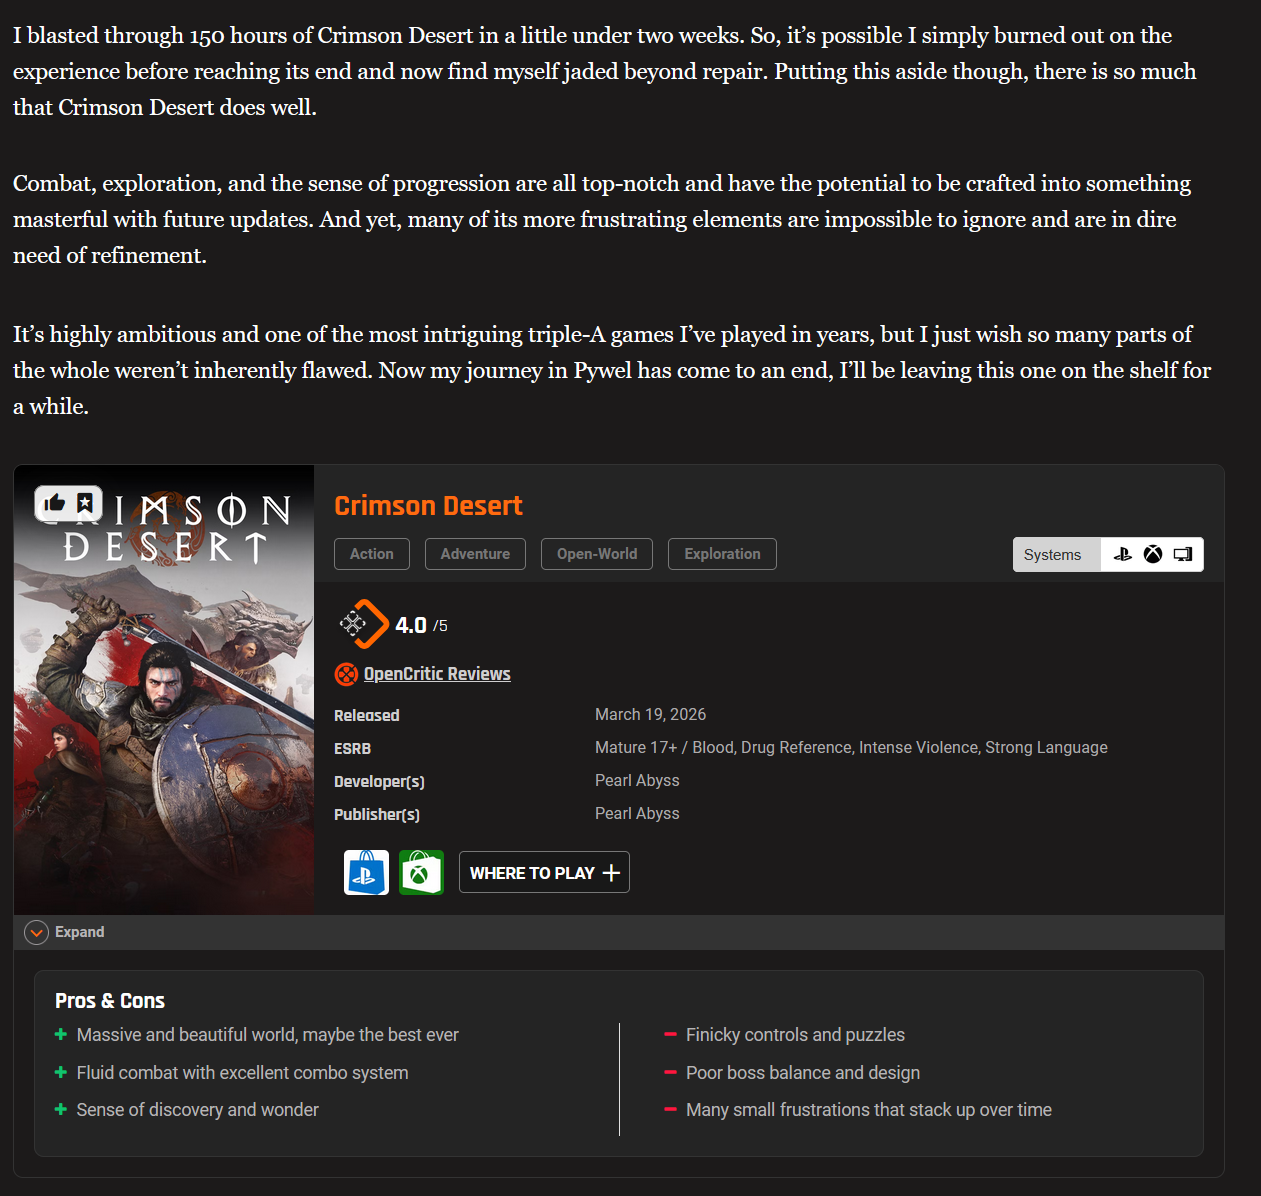1261x1196 pixels.
Task: Click the Mature 17+ ESRB rating text
Action: tap(851, 747)
